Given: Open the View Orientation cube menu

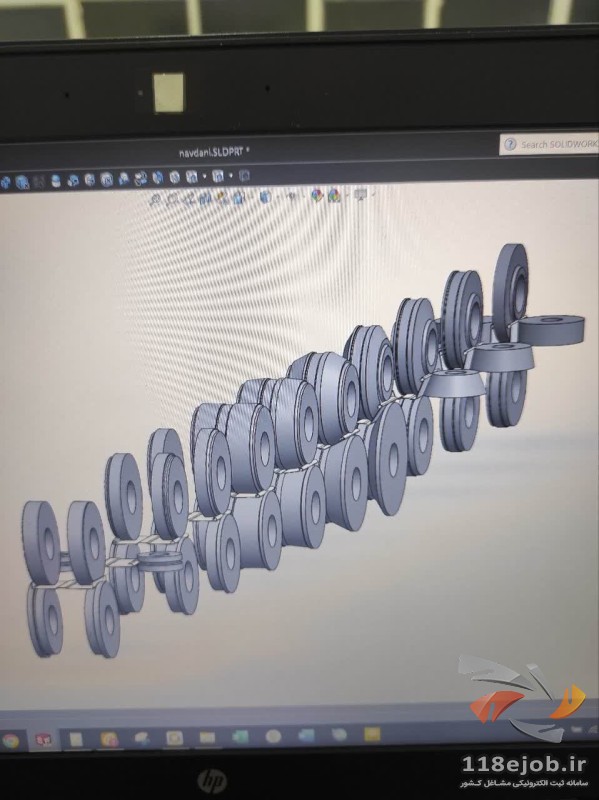Looking at the screenshot, I should pyautogui.click(x=239, y=197).
